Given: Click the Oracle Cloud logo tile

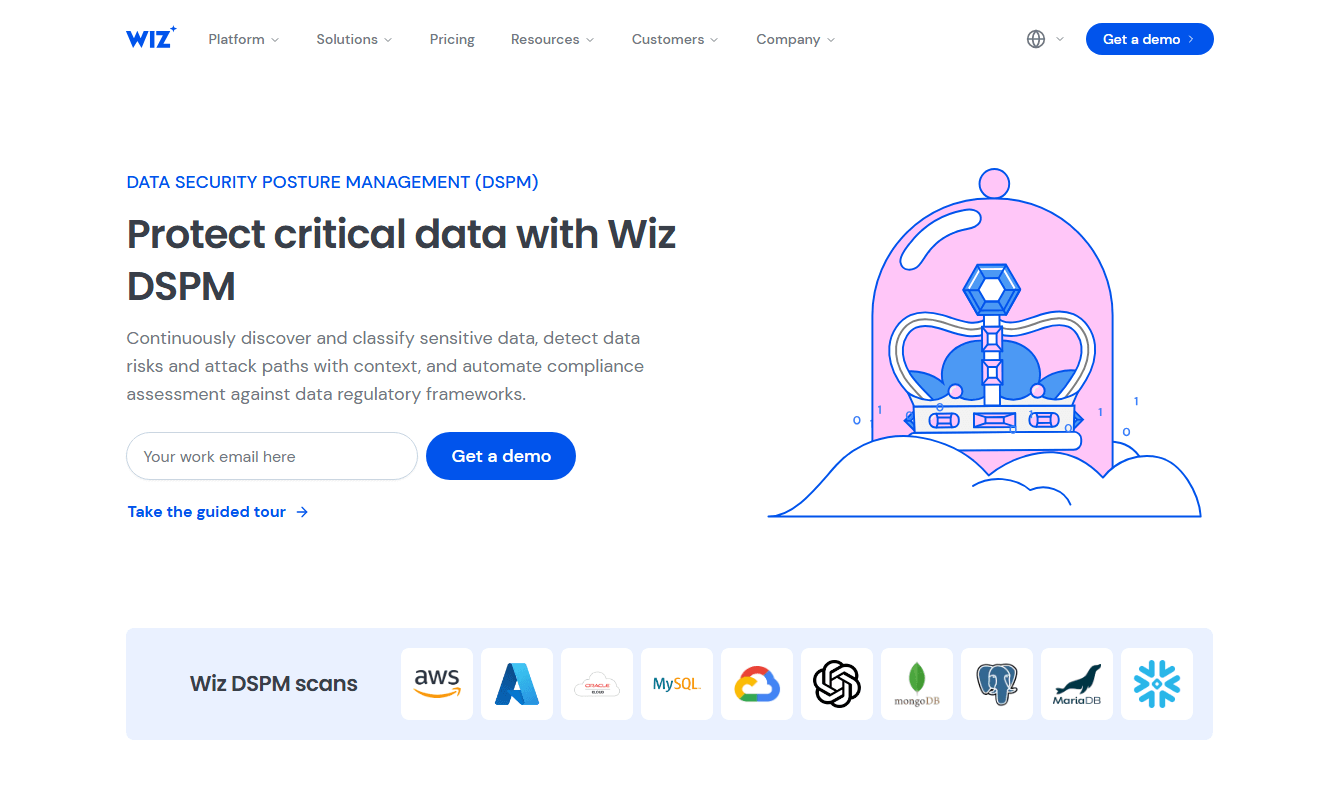Looking at the screenshot, I should [x=597, y=684].
